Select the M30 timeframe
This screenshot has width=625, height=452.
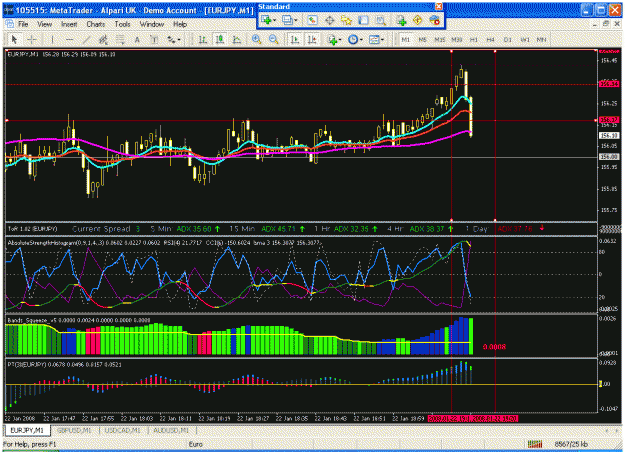pyautogui.click(x=457, y=39)
